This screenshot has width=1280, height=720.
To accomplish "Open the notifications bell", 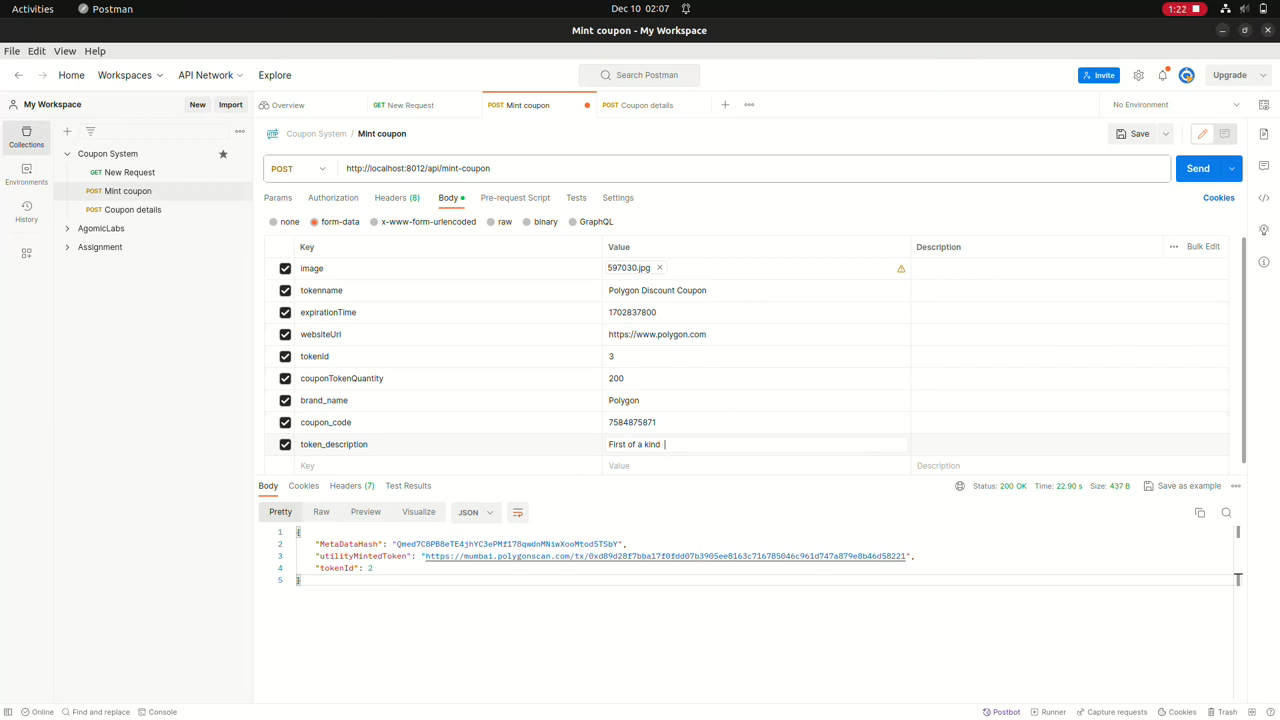I will coord(1162,75).
